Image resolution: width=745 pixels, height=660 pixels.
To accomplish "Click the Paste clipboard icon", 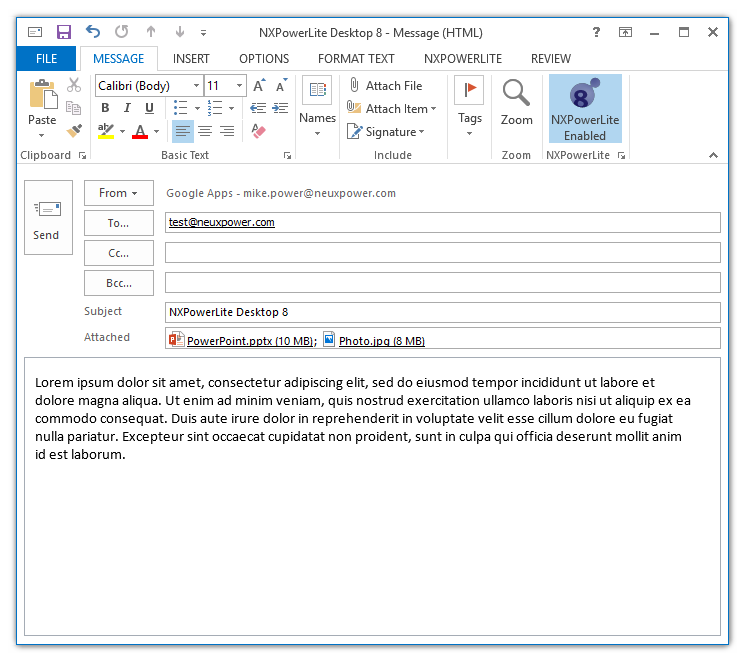I will [42, 95].
